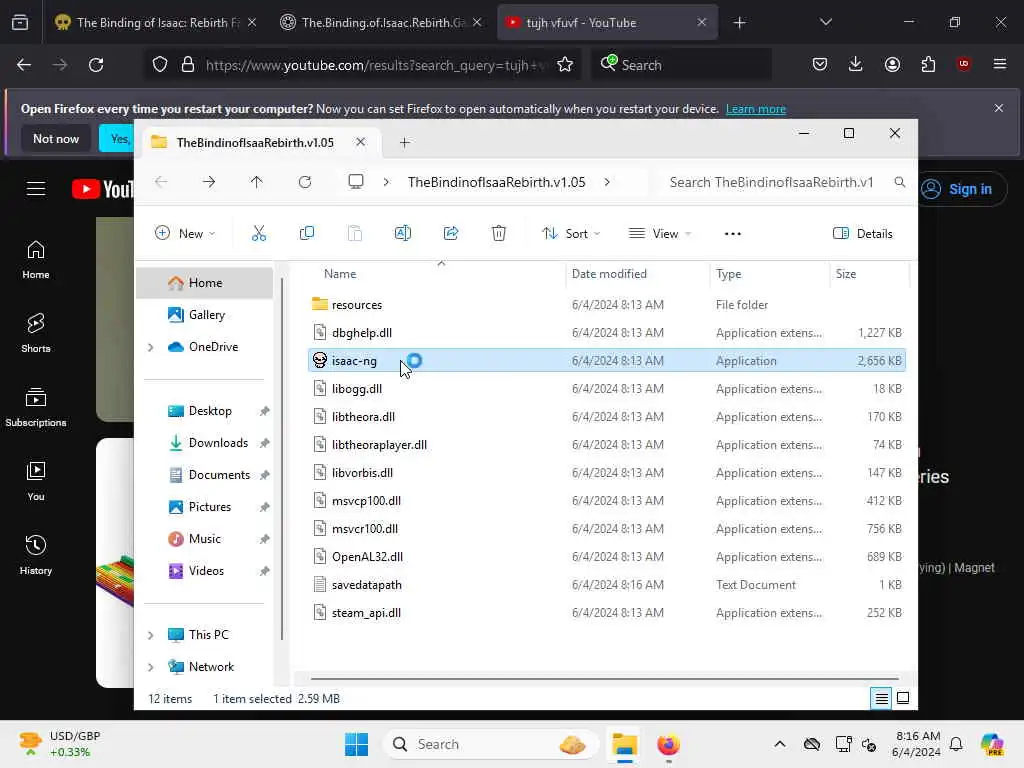This screenshot has width=1024, height=768.
Task: Click the Share icon in Explorer toolbar
Action: (451, 233)
